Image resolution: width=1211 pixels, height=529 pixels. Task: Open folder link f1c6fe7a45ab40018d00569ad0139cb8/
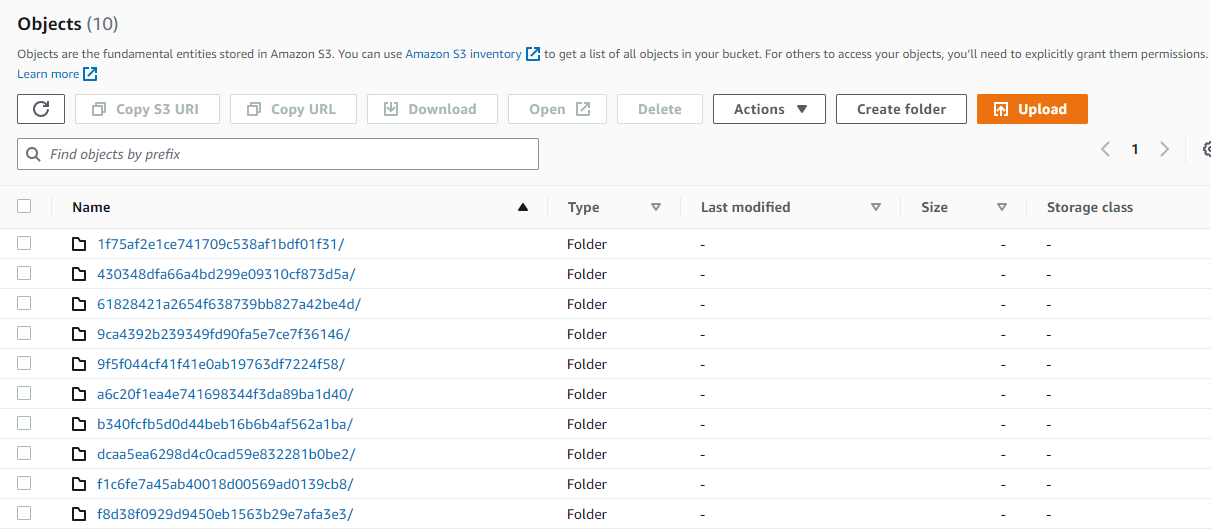click(225, 484)
